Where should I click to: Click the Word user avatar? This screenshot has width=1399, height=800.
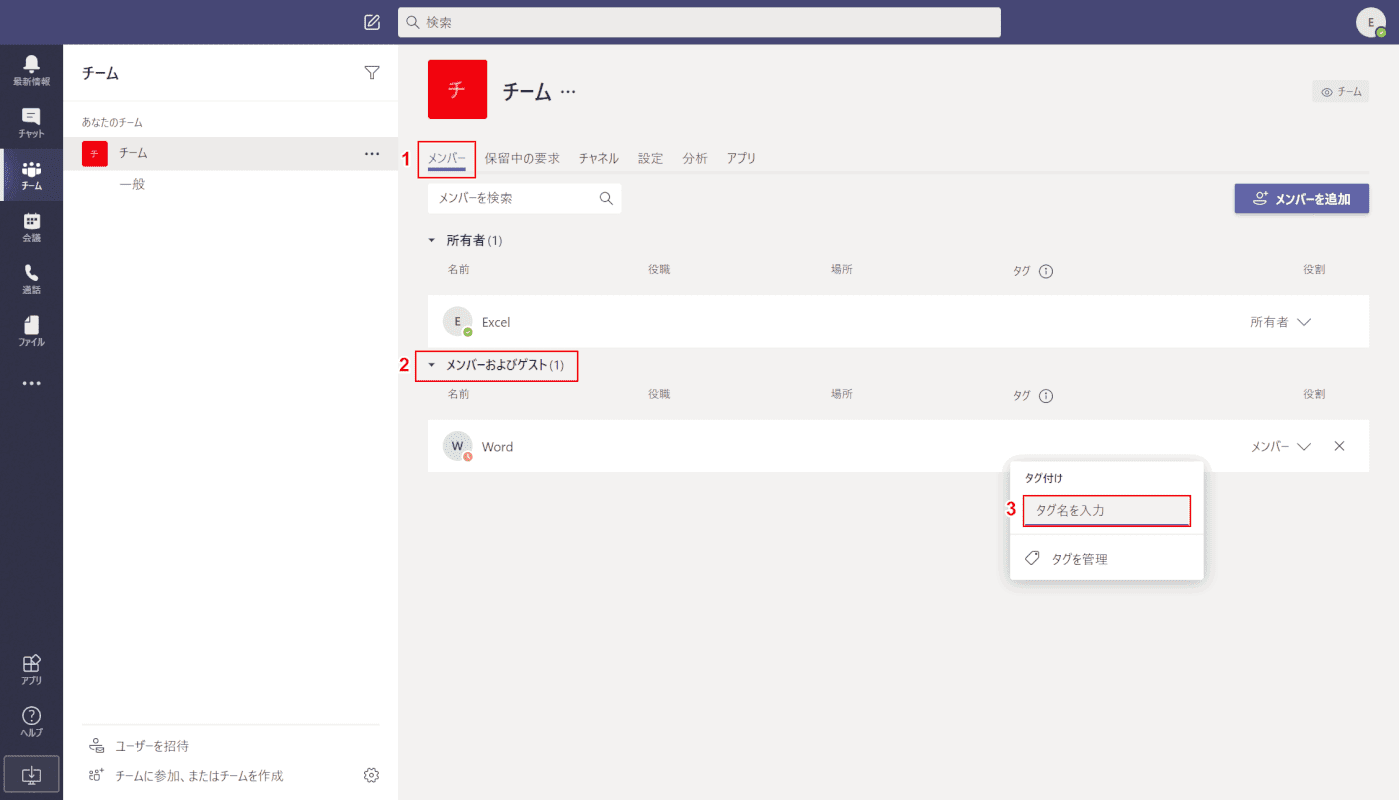(458, 446)
